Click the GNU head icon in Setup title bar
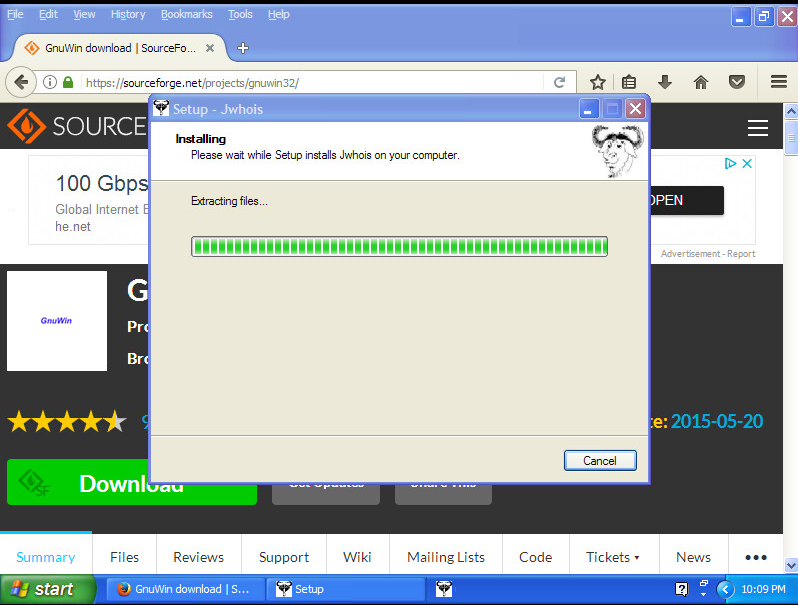Viewport: 798px width, 605px height. (x=161, y=108)
